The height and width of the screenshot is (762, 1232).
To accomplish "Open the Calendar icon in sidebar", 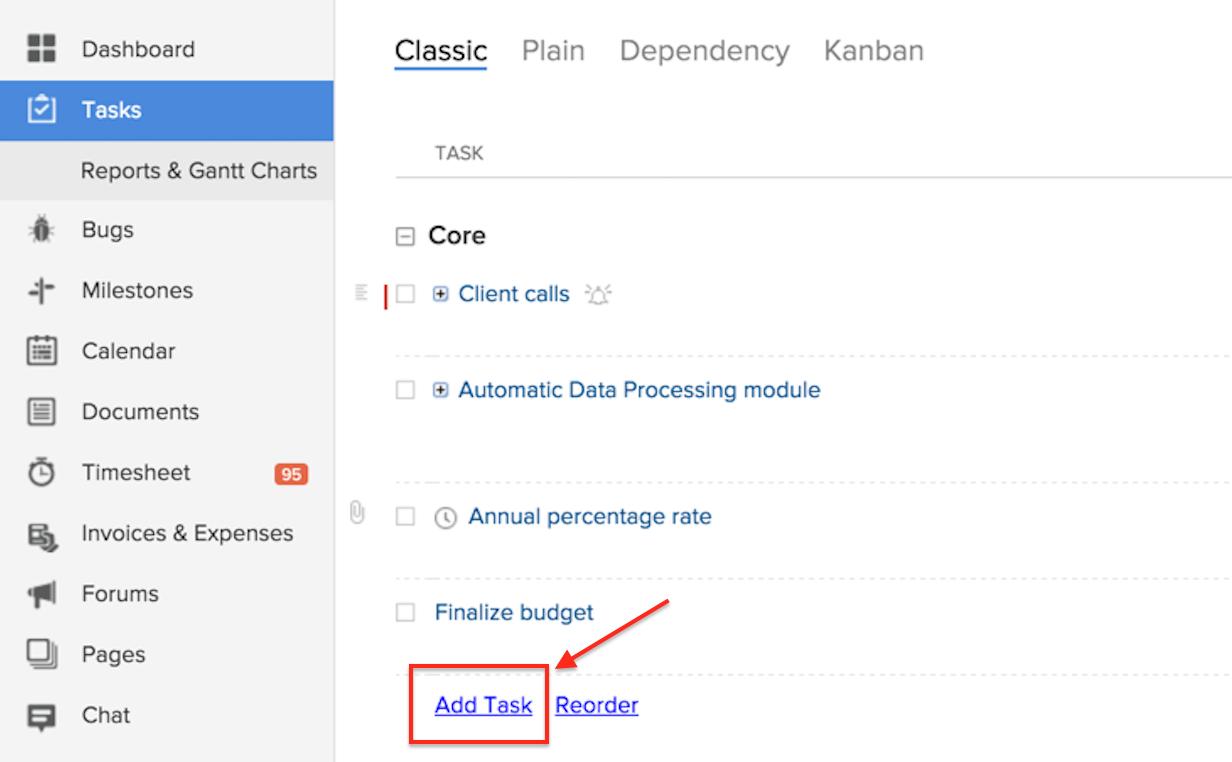I will 41,351.
